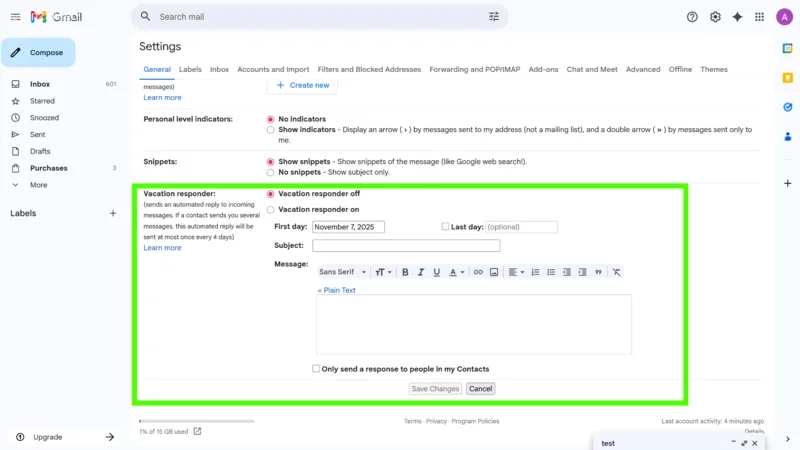Image resolution: width=800 pixels, height=450 pixels.
Task: Open the Settings gear icon
Action: [x=715, y=17]
